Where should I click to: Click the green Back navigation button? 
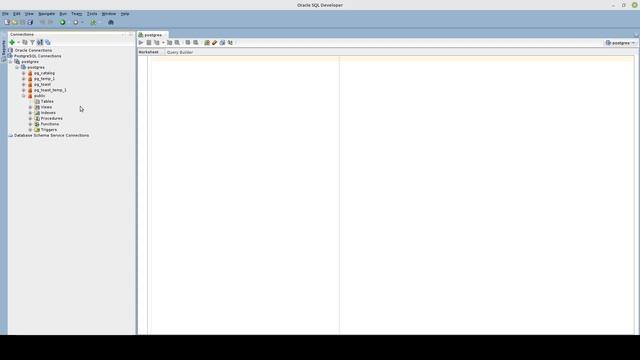click(x=62, y=22)
